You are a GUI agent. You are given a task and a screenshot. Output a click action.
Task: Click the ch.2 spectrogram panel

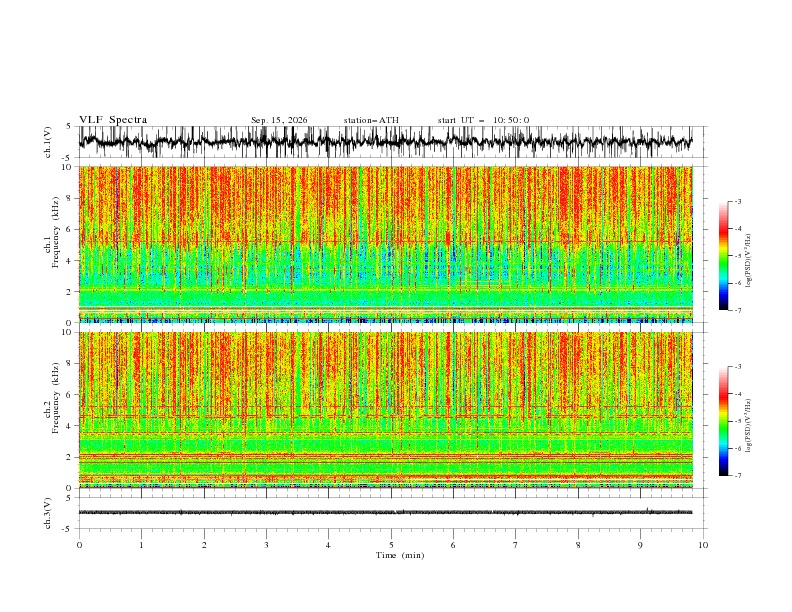point(385,410)
